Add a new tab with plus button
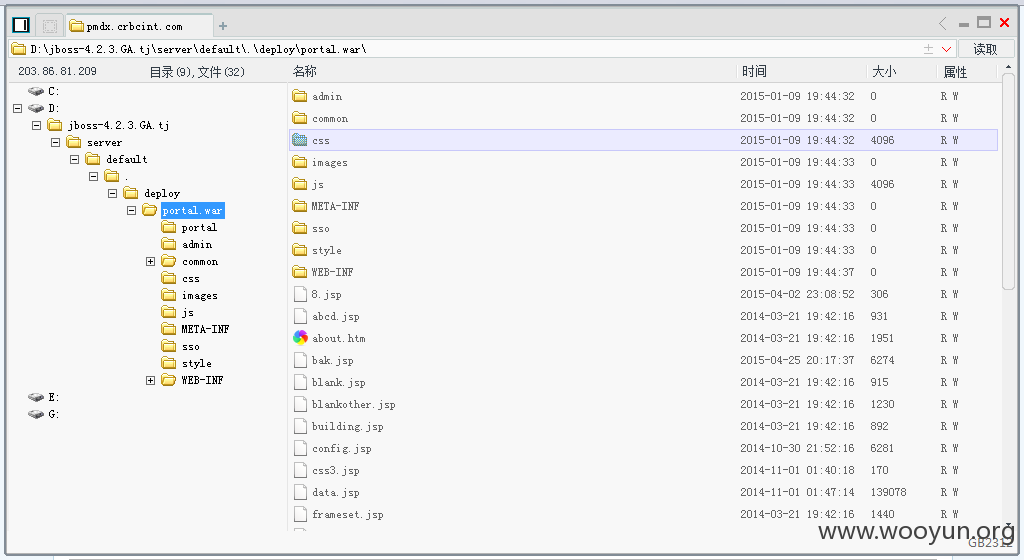The image size is (1024, 560). tap(223, 26)
